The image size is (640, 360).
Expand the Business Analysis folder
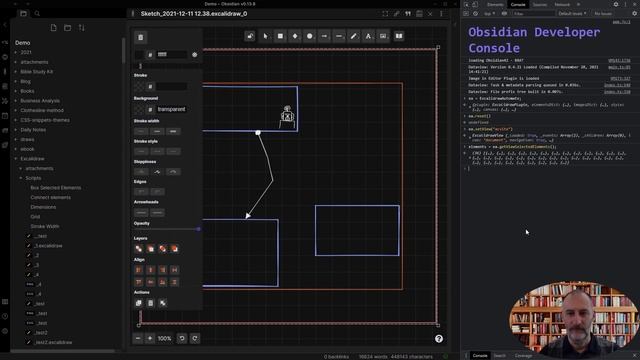click(x=40, y=101)
